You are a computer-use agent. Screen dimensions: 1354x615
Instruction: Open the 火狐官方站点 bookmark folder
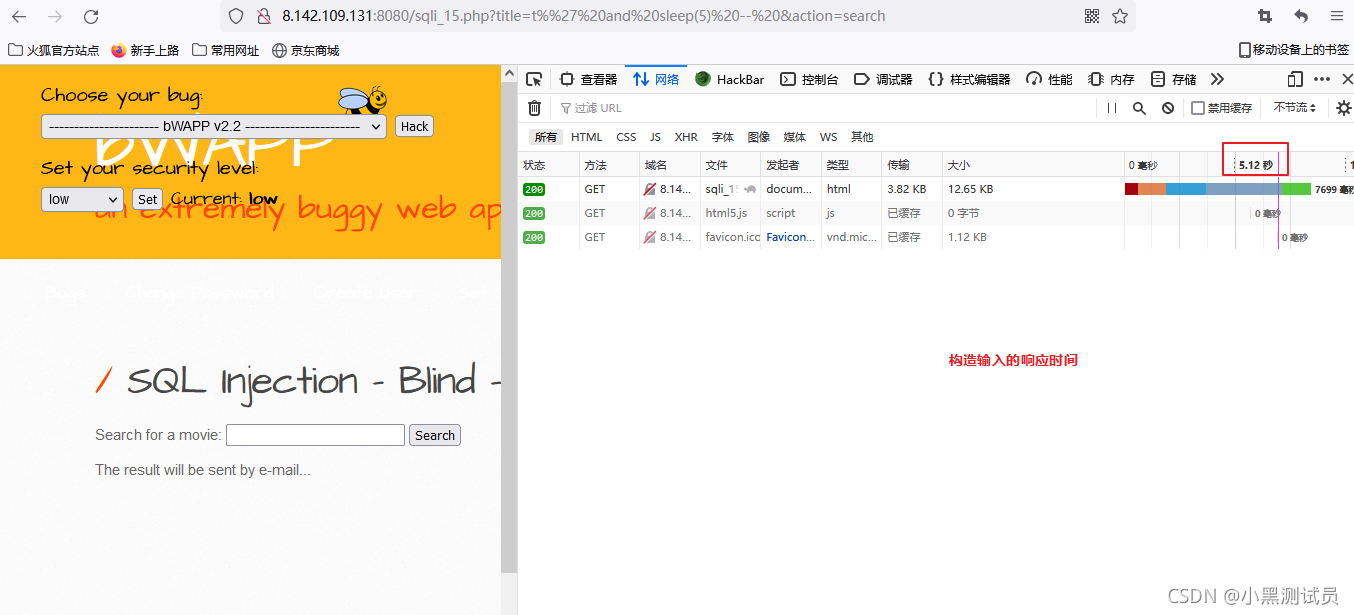tap(53, 50)
